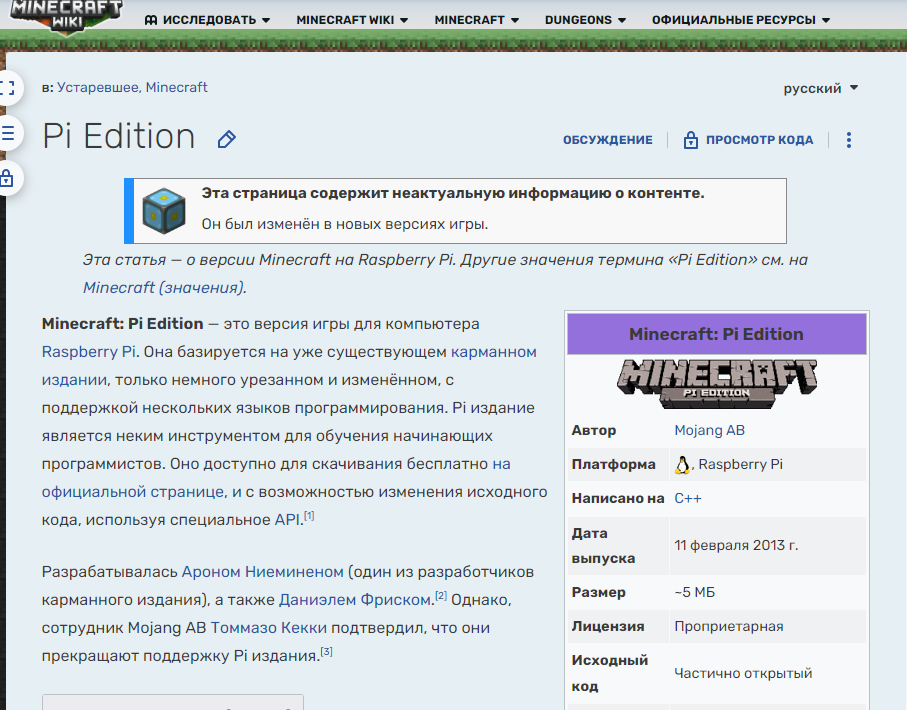Screen dimensions: 907x710
Task: Click the outdated information notice headline
Action: click(453, 193)
